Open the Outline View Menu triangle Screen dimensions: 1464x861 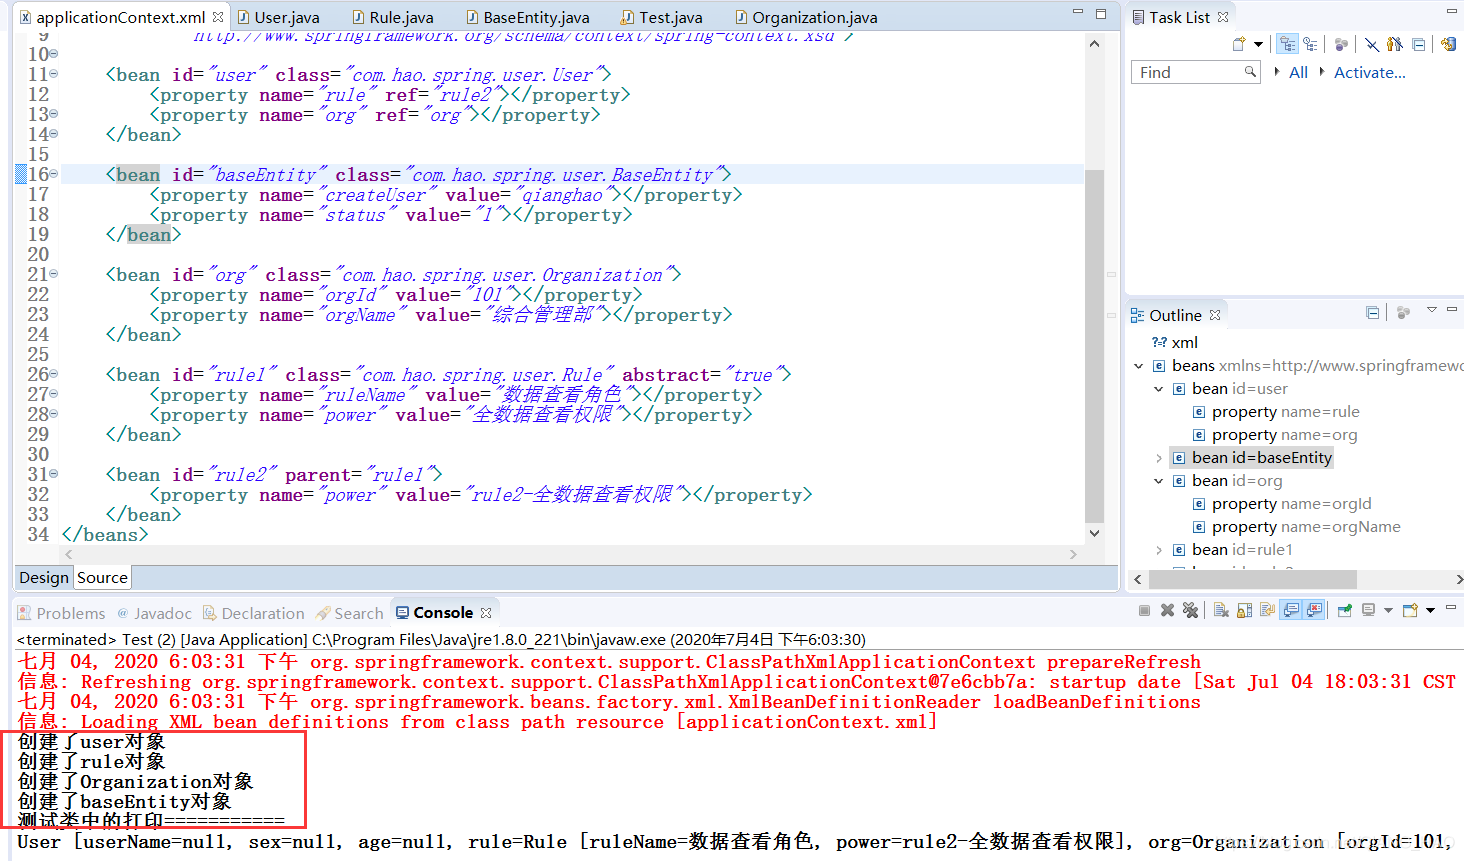(x=1431, y=310)
